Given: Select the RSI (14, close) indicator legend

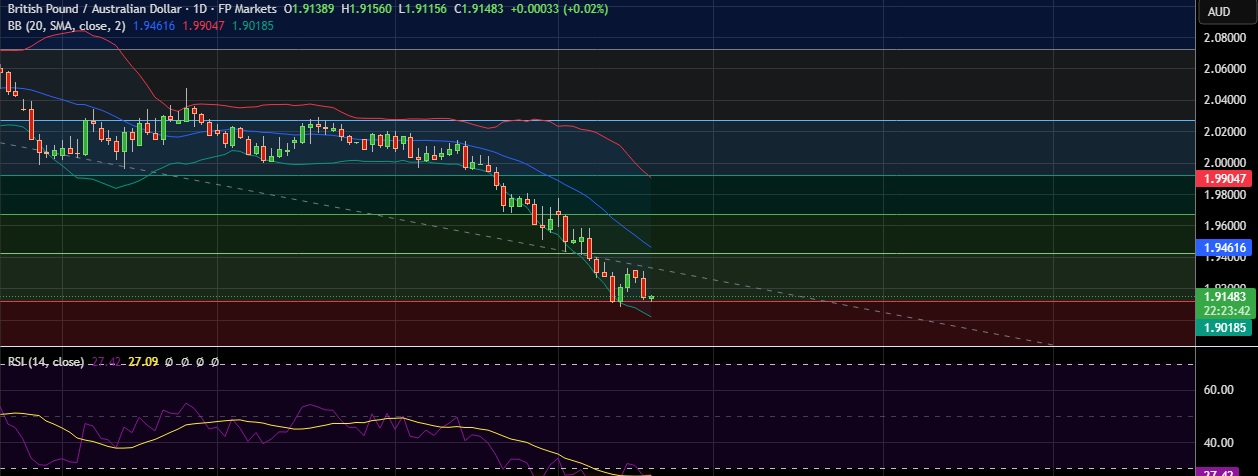Looking at the screenshot, I should [46, 362].
